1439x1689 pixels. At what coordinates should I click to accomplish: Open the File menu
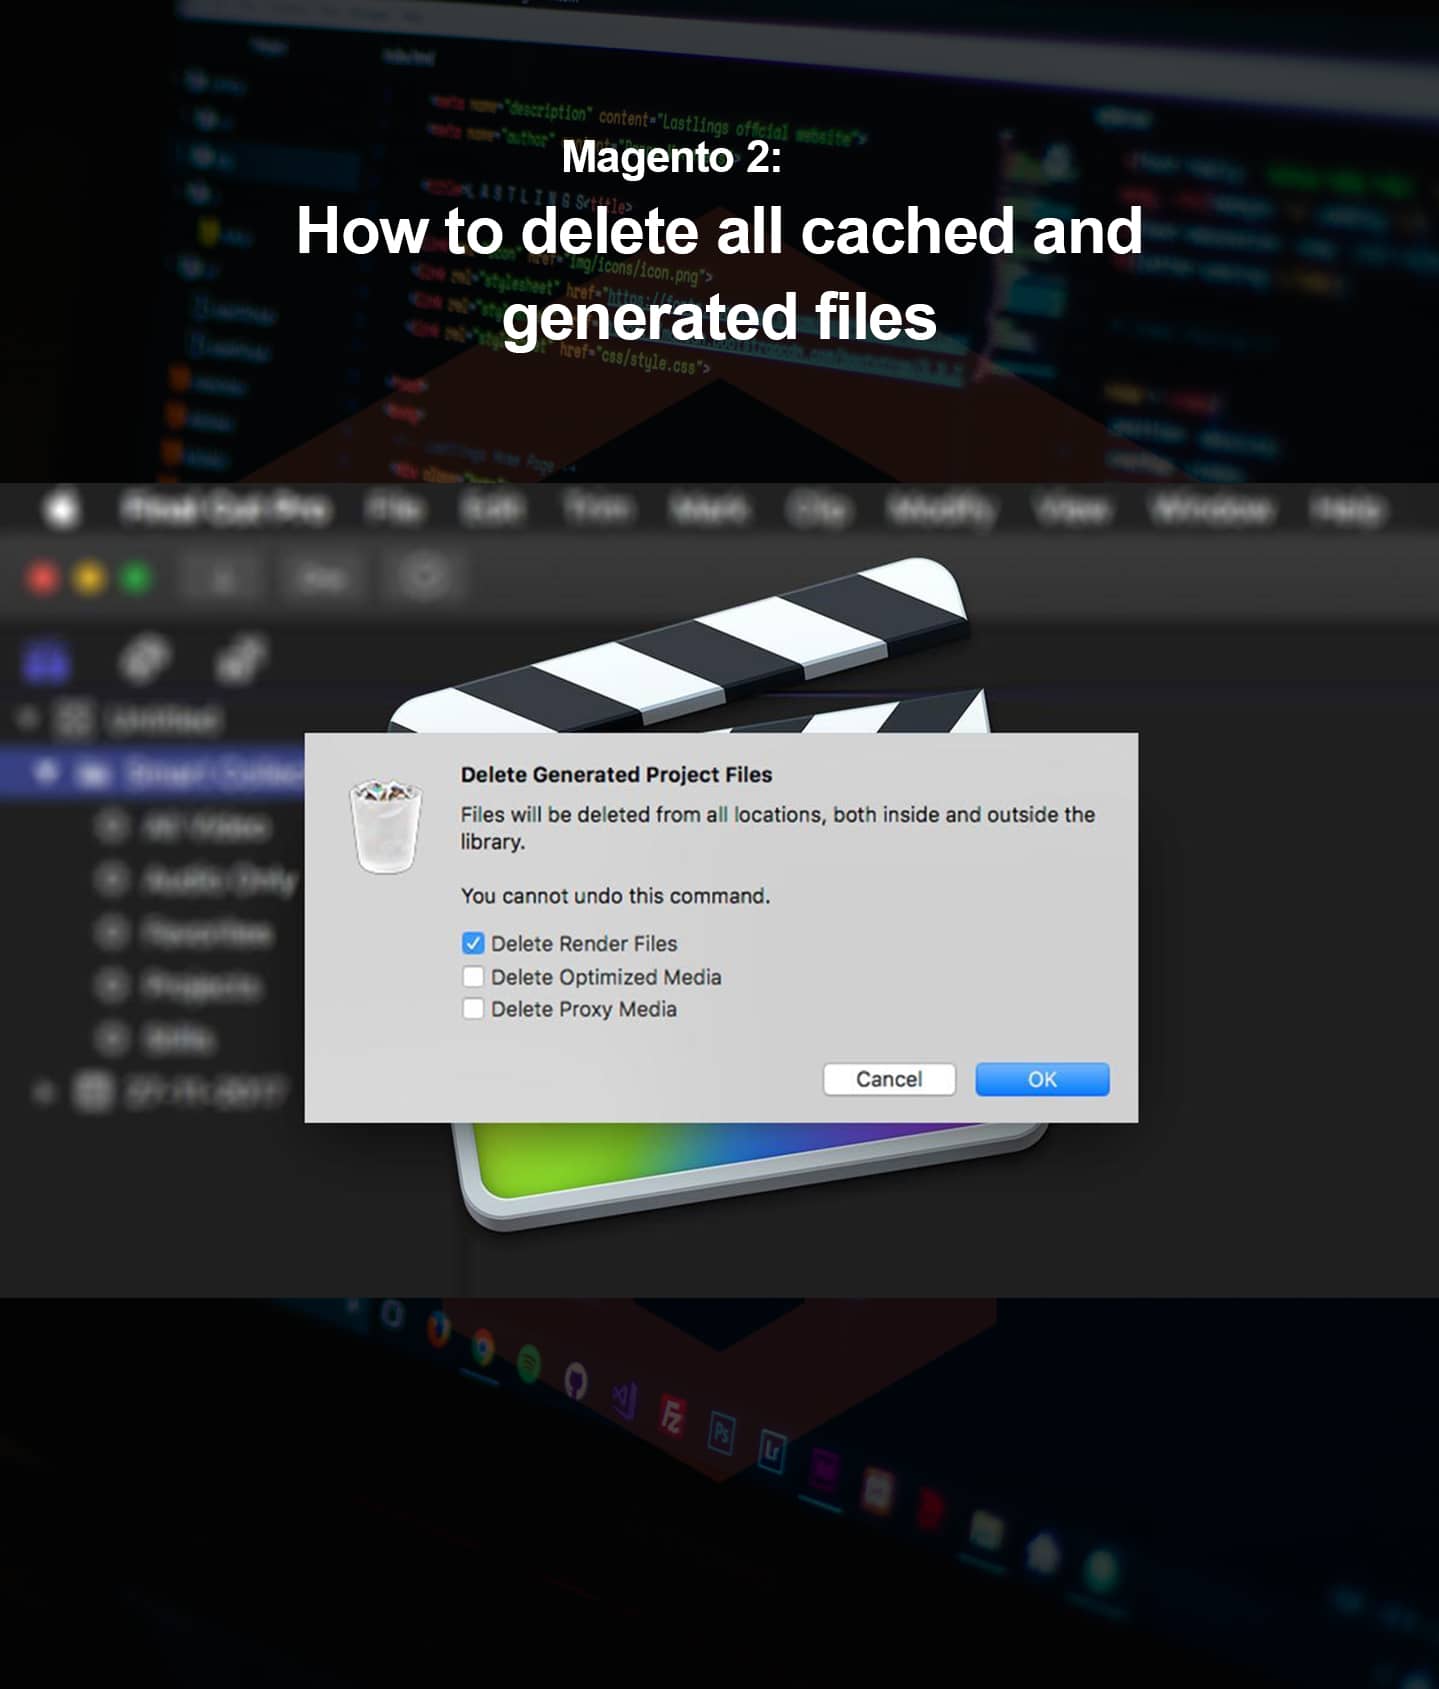394,510
